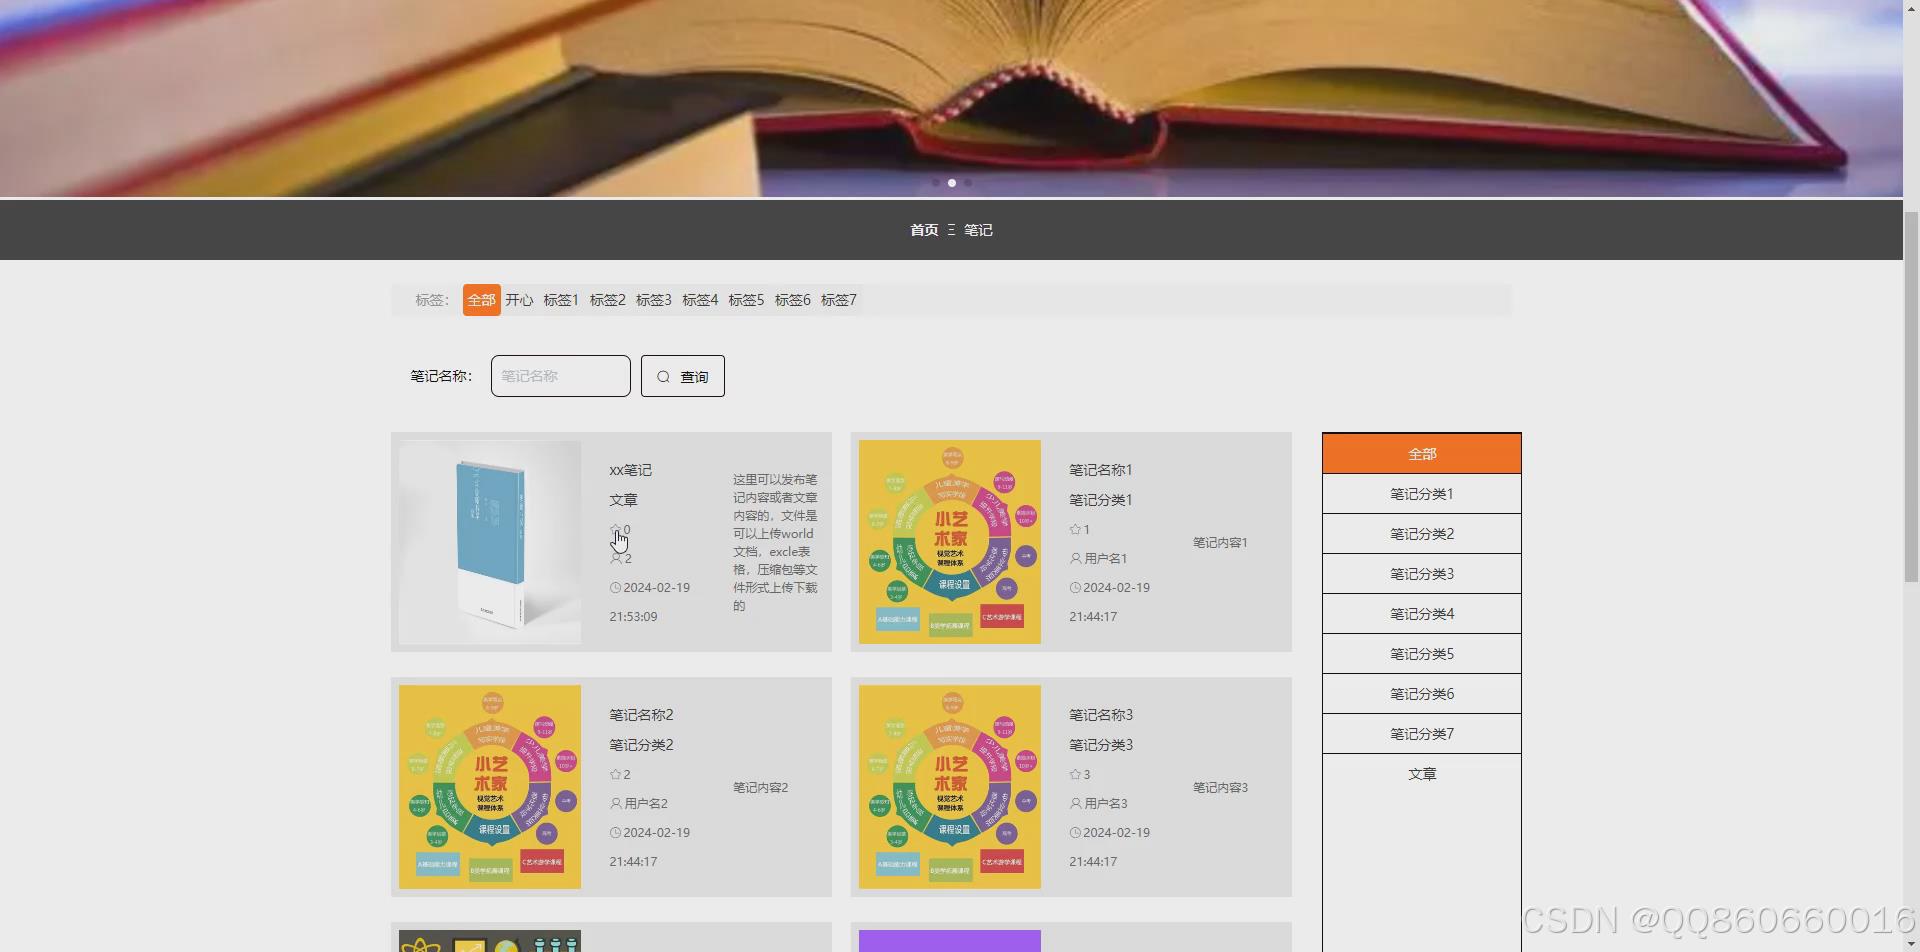The image size is (1920, 952).
Task: Click the user icon beside 用户名1
Action: 1075,558
